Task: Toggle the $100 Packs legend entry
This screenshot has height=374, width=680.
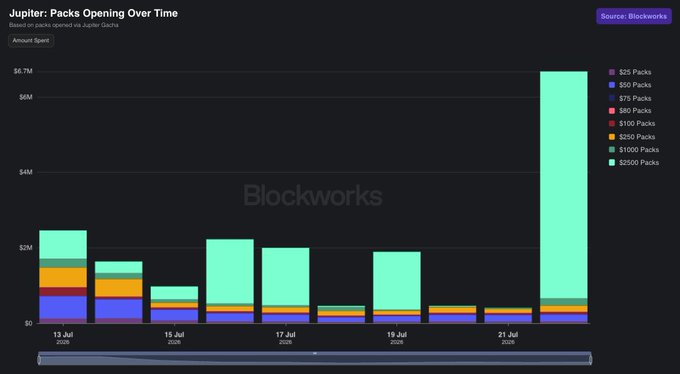Action: pyautogui.click(x=632, y=124)
